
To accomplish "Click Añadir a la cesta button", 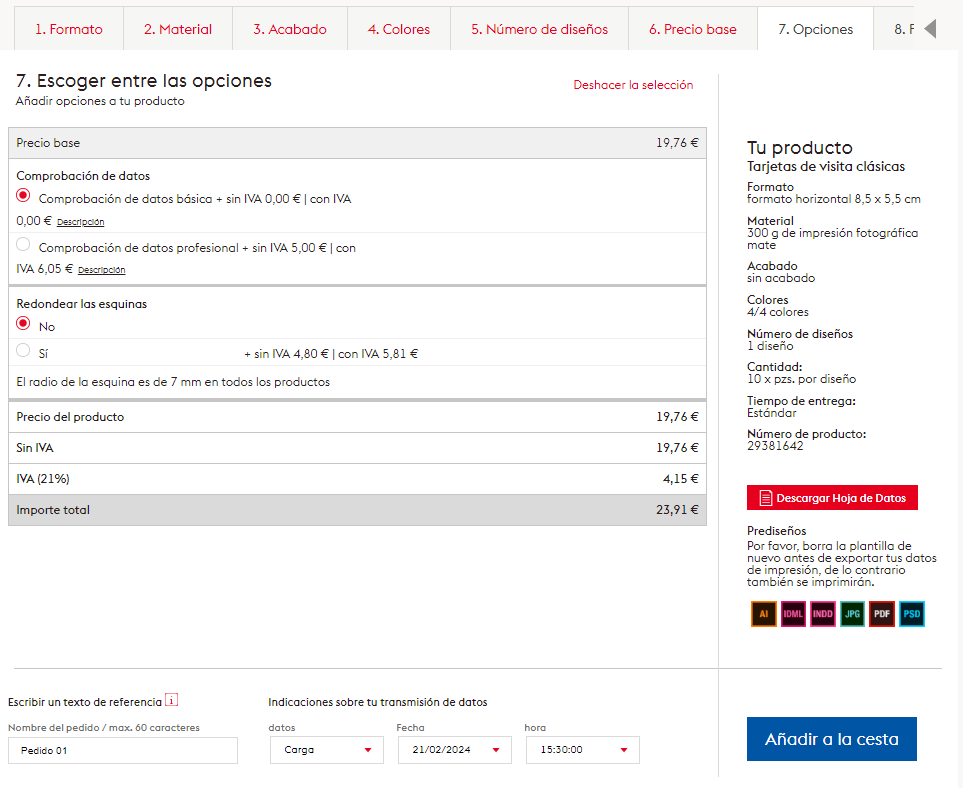I will 831,739.
